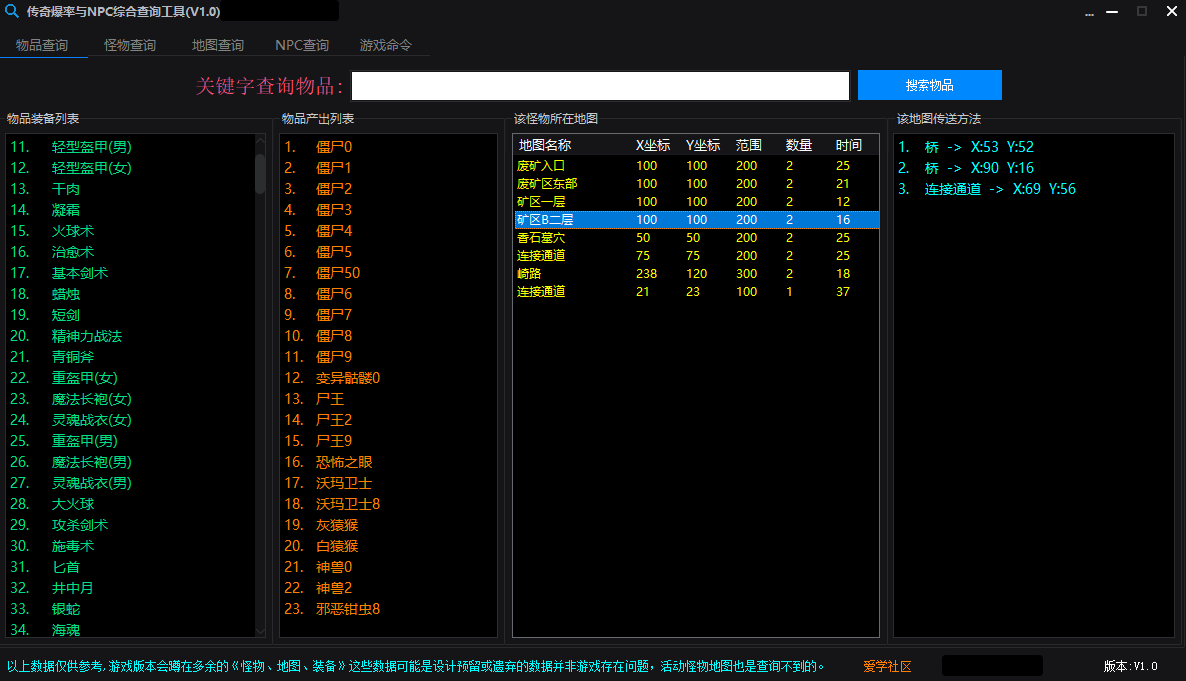Viewport: 1186px width, 681px height.
Task: Click the 范围 column header
Action: (749, 145)
